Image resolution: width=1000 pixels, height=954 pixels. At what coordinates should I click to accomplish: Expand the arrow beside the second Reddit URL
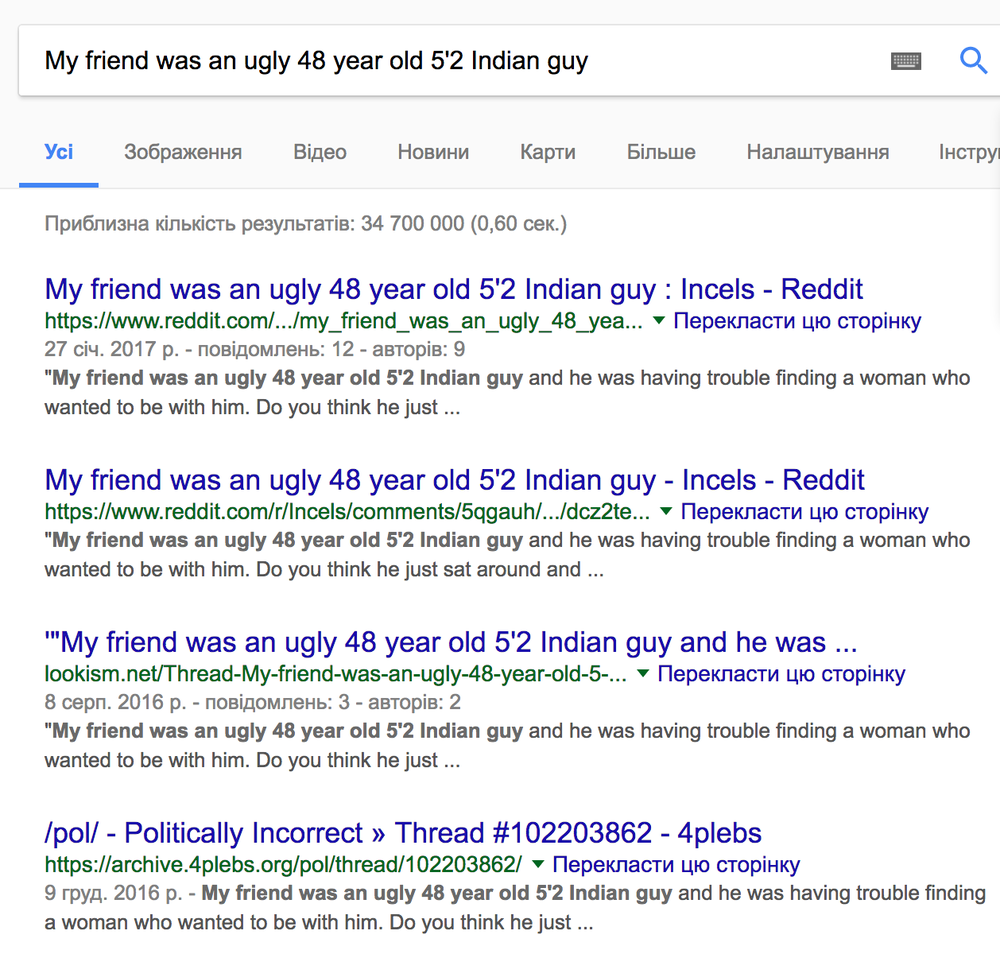[666, 512]
